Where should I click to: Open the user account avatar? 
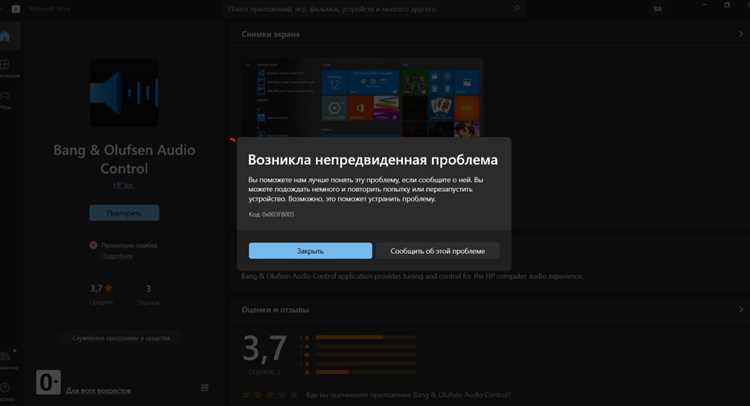(x=658, y=9)
